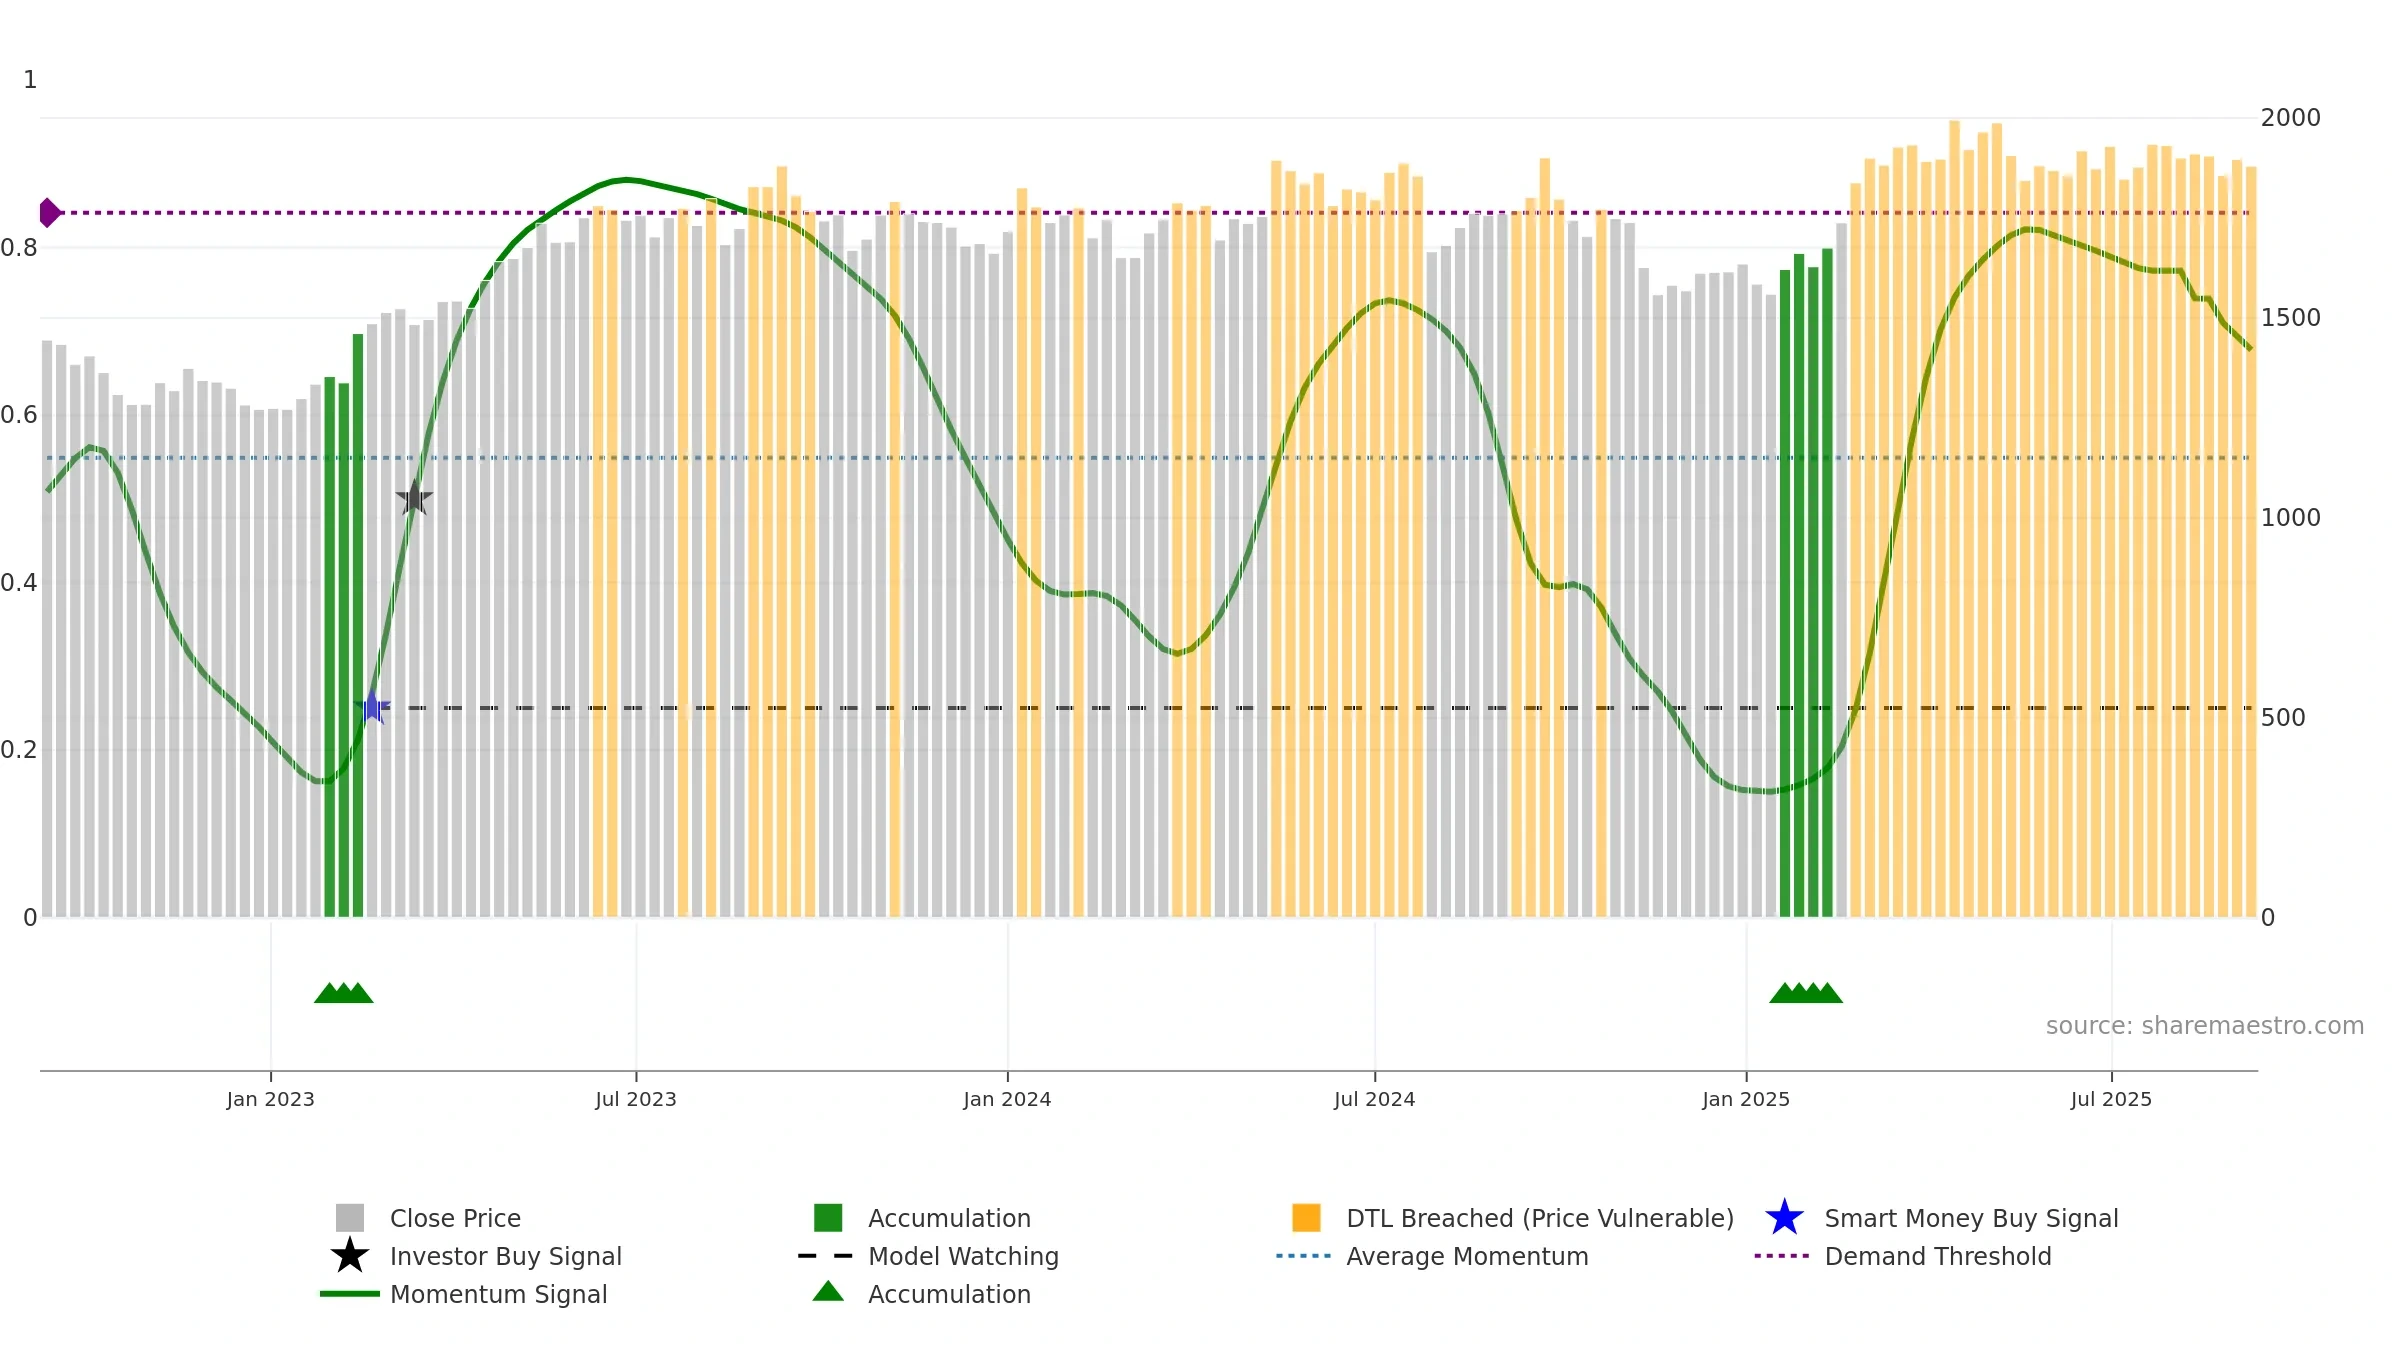Toggle the Investor Buy Signal legend entry

click(476, 1256)
